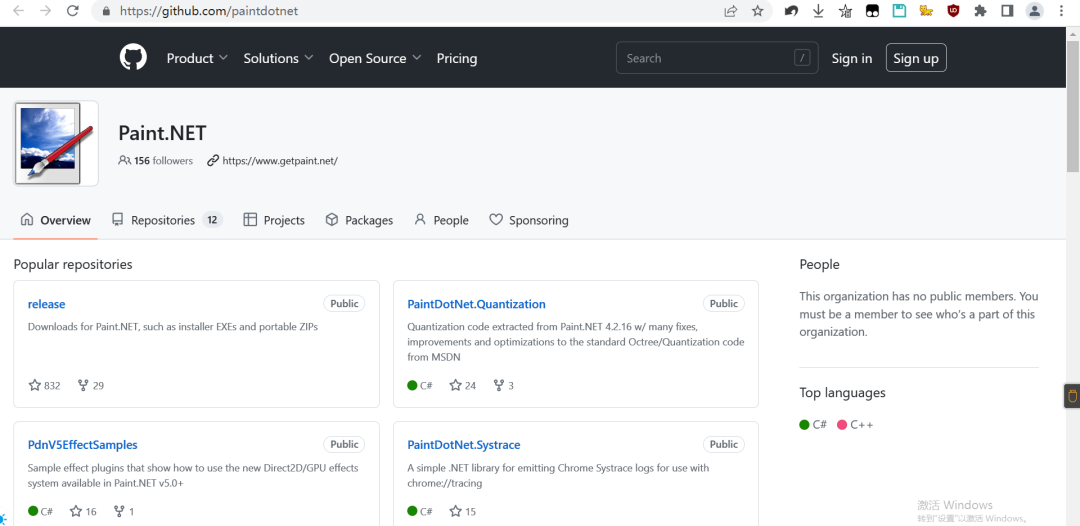This screenshot has height=526, width=1080.
Task: Toggle the browser side panel icon
Action: coord(1007,11)
